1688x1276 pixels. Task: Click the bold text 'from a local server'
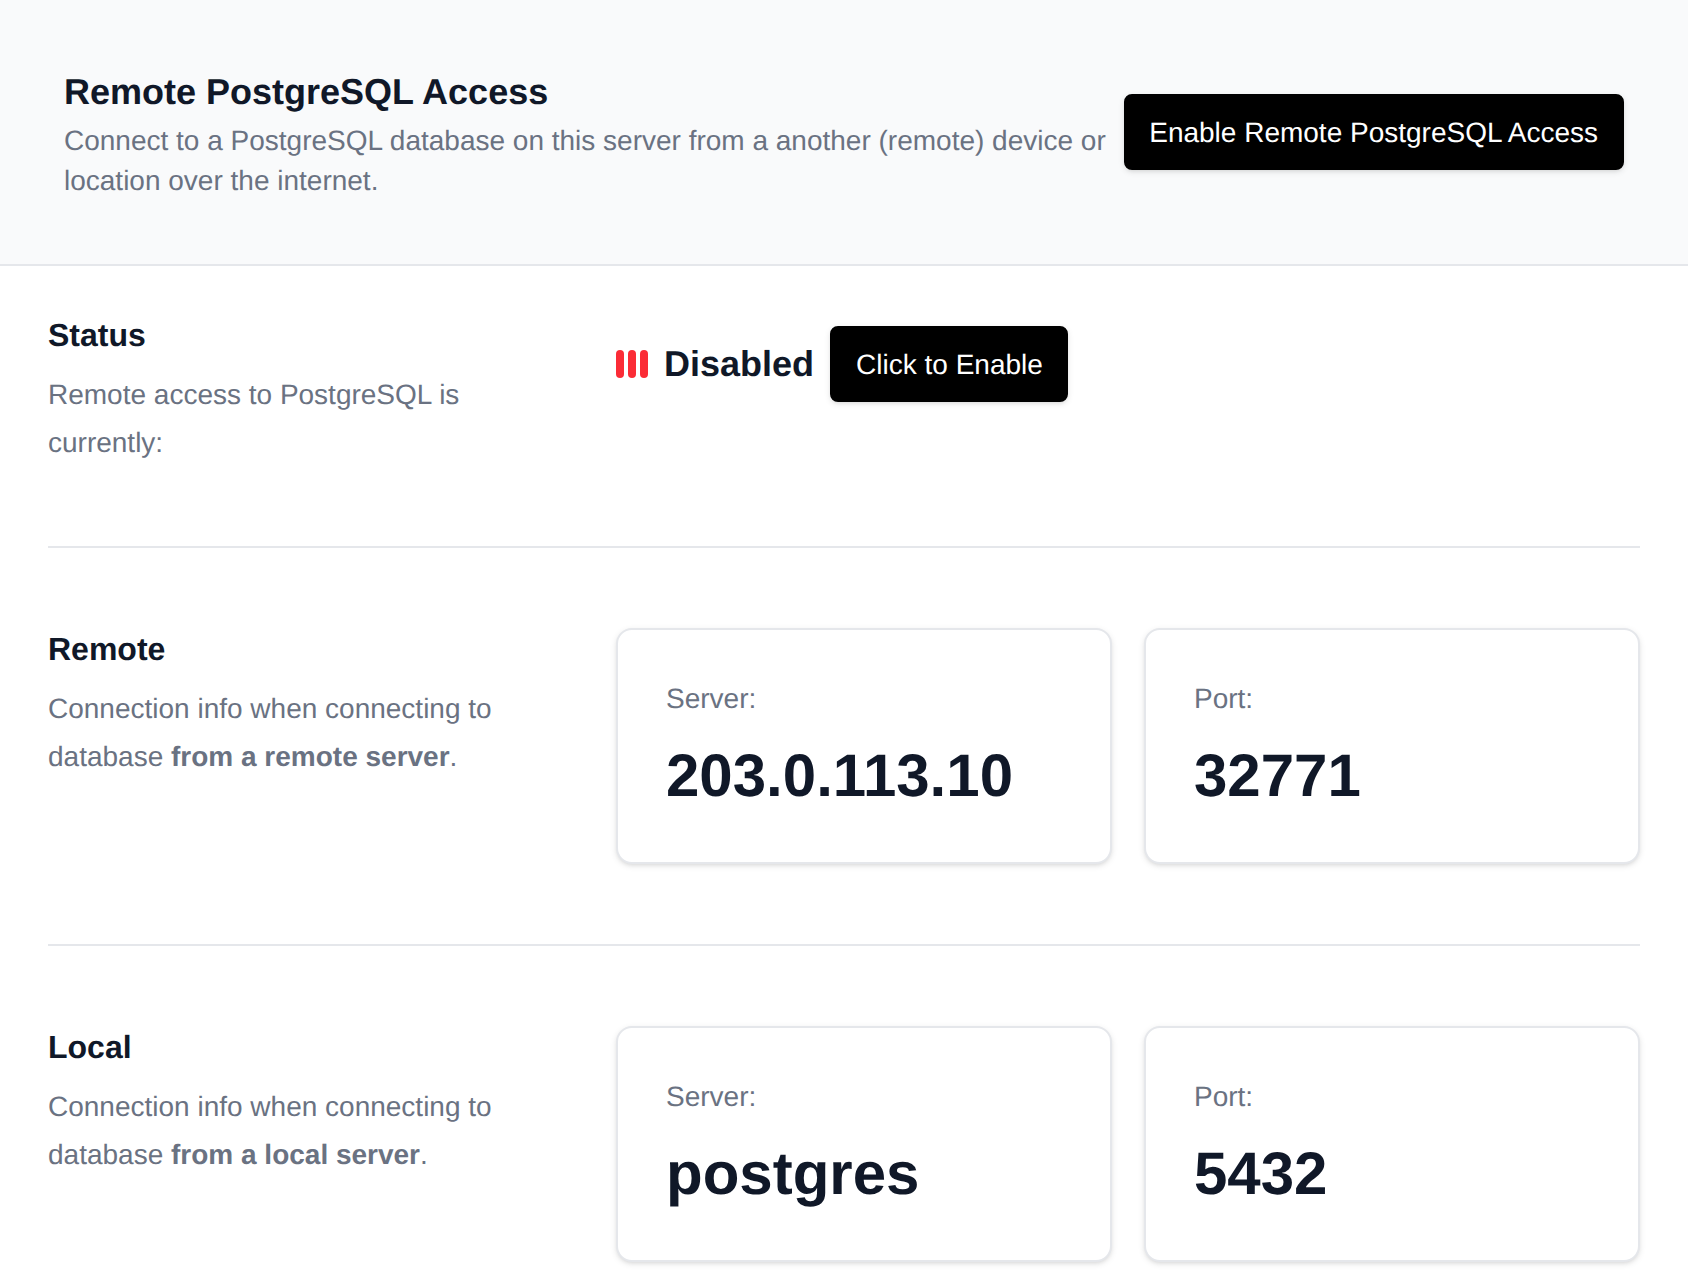[295, 1155]
